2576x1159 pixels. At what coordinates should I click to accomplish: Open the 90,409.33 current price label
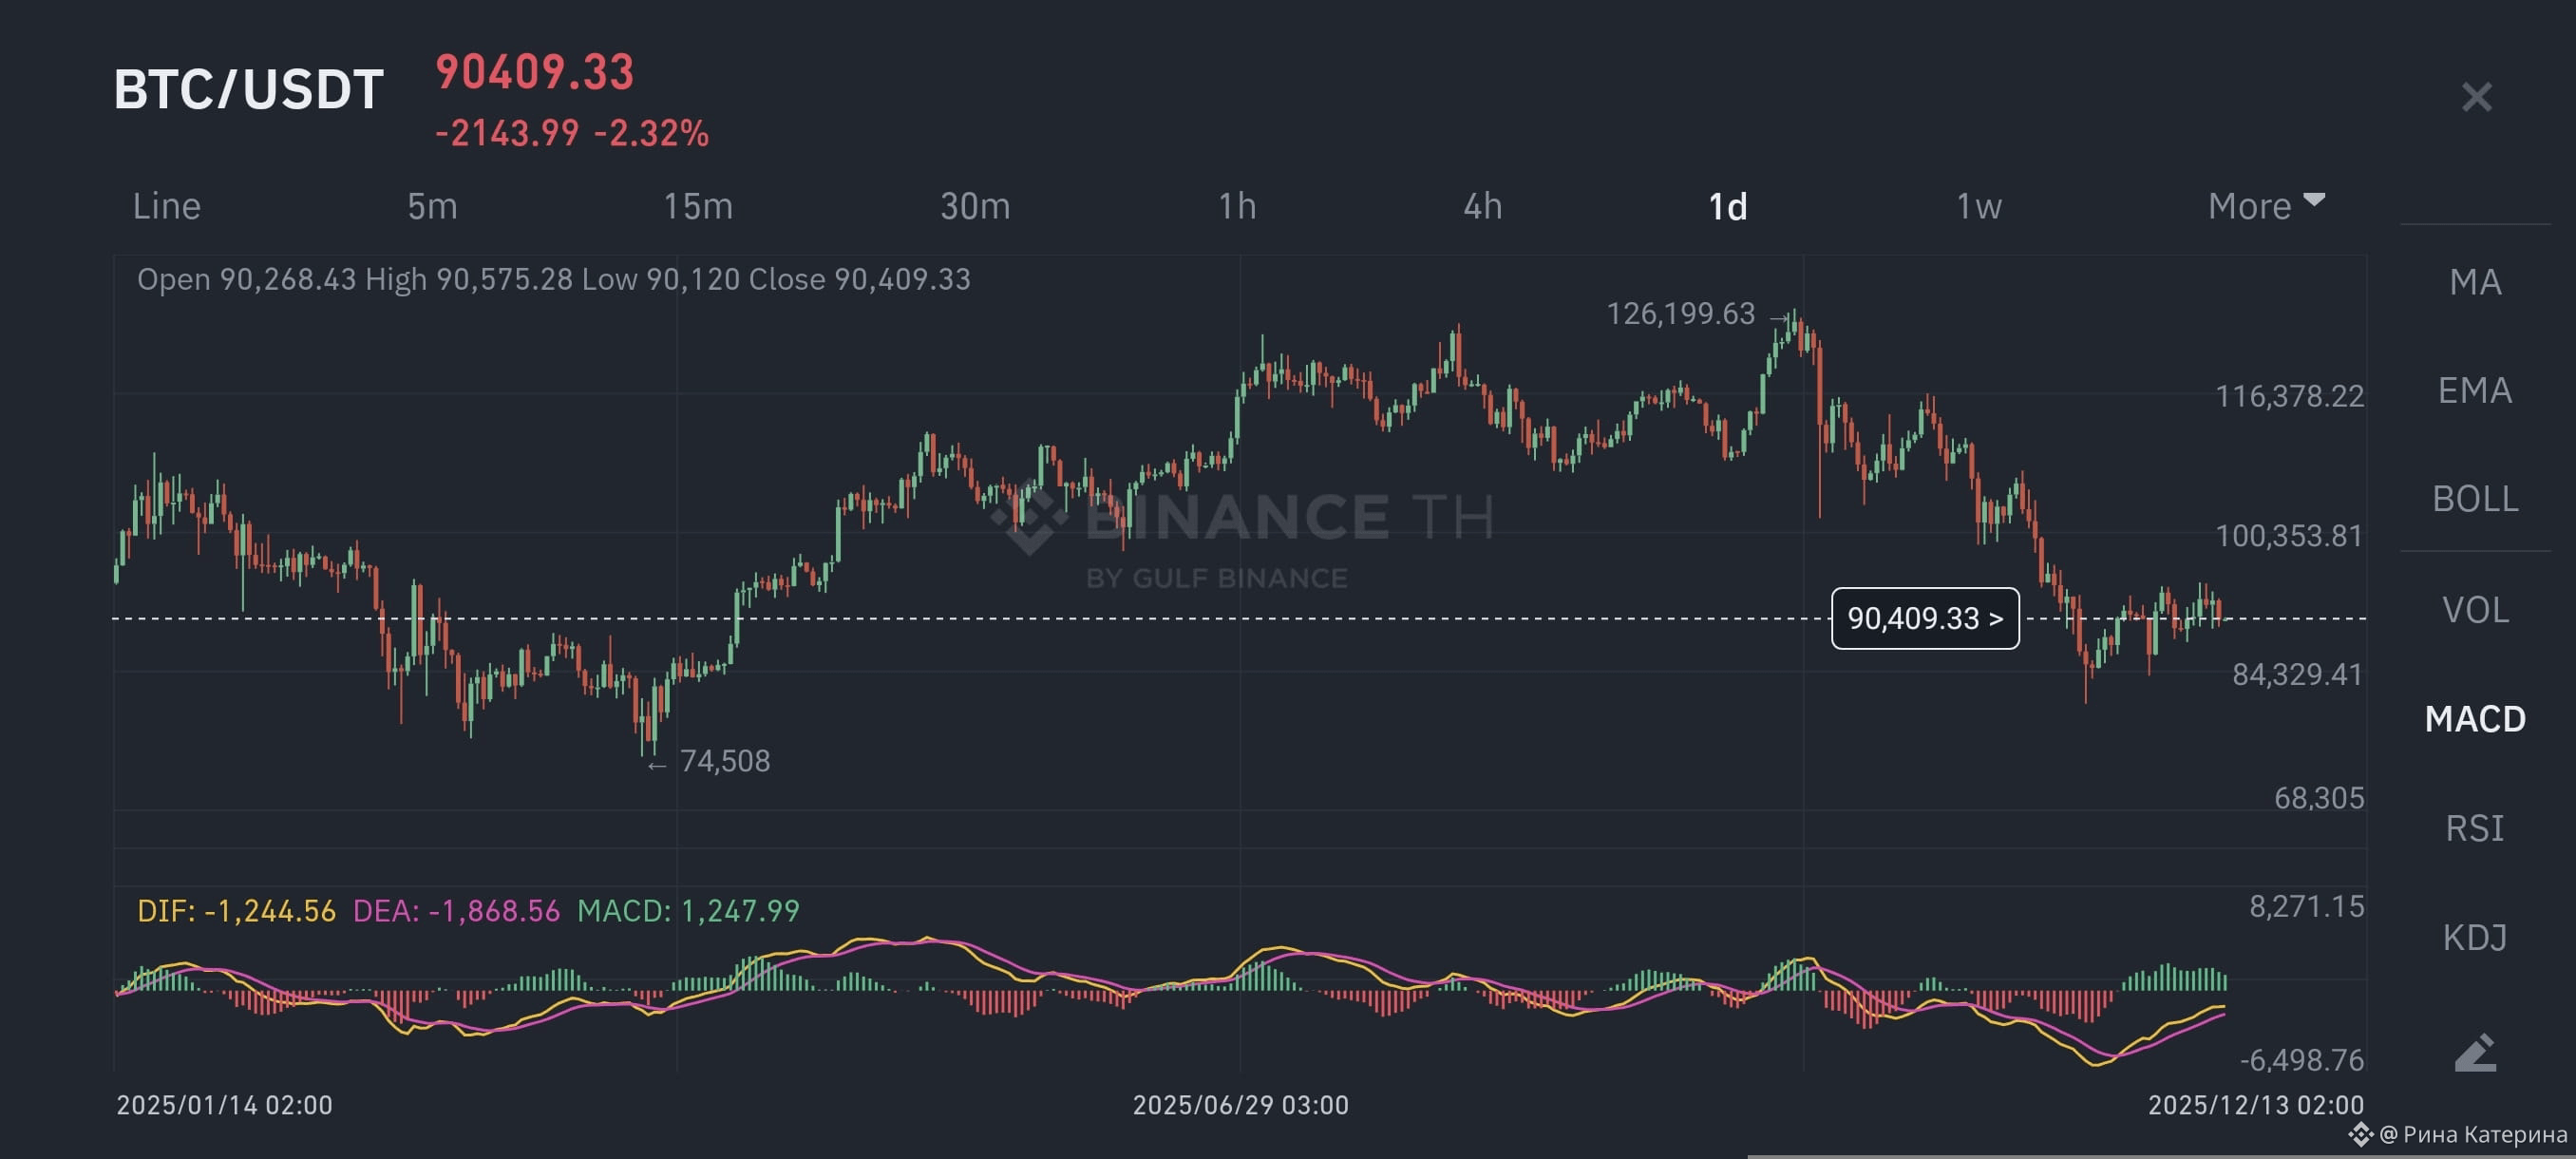click(x=1925, y=618)
